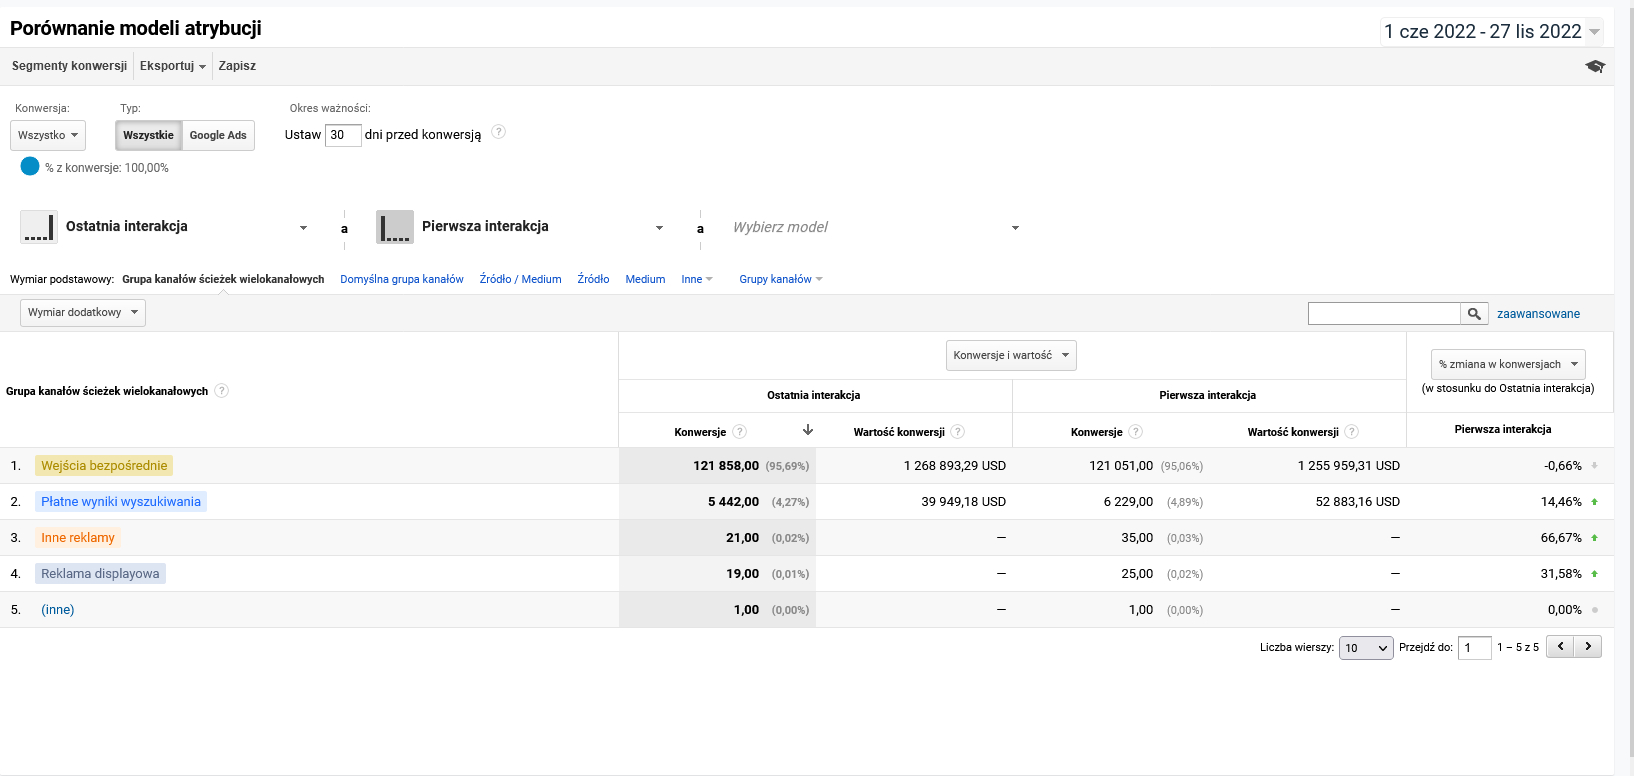This screenshot has height=776, width=1634.
Task: Open the Eksportuj menu
Action: [172, 66]
